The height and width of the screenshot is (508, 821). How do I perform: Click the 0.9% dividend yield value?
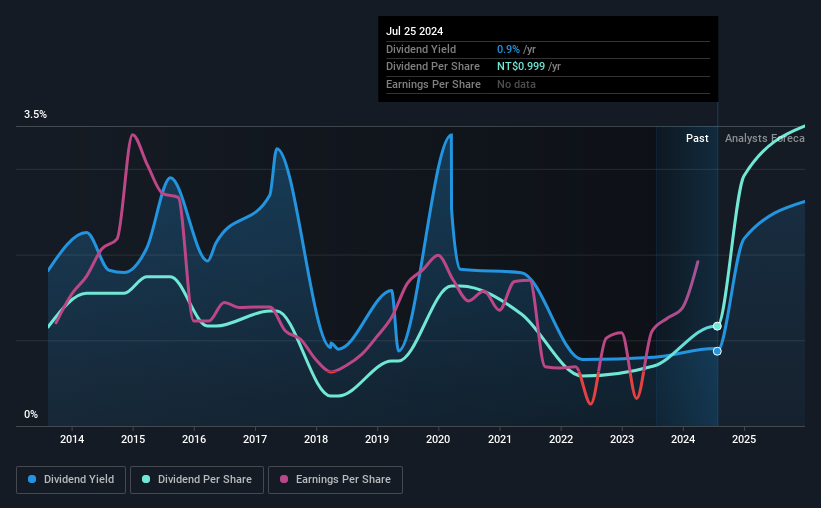point(508,49)
